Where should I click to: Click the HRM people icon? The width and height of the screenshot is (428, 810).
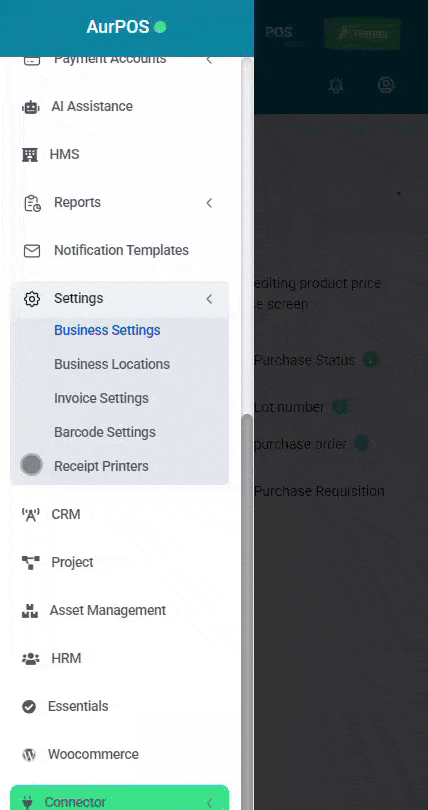coord(30,659)
